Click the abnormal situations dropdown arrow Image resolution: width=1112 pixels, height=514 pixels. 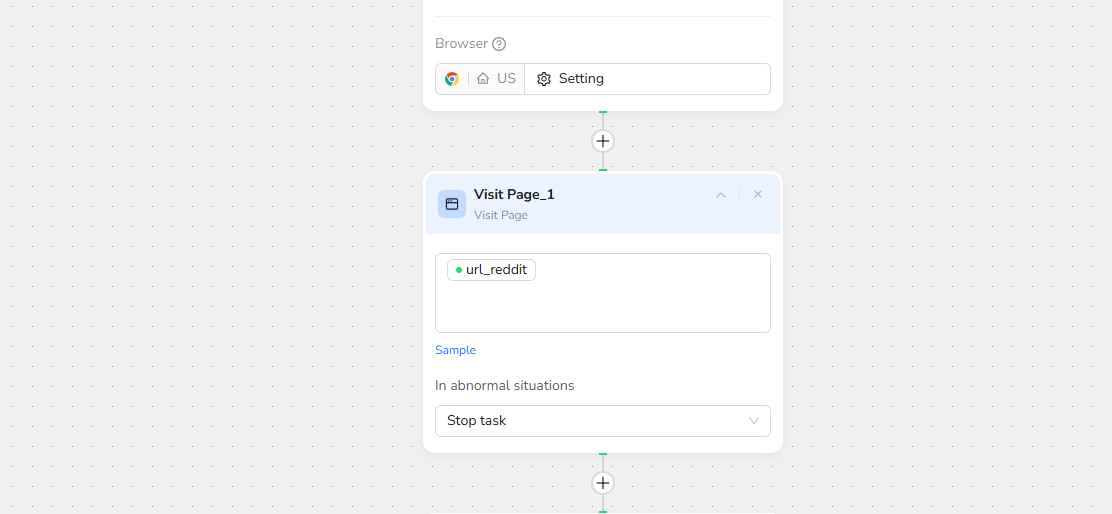(754, 421)
